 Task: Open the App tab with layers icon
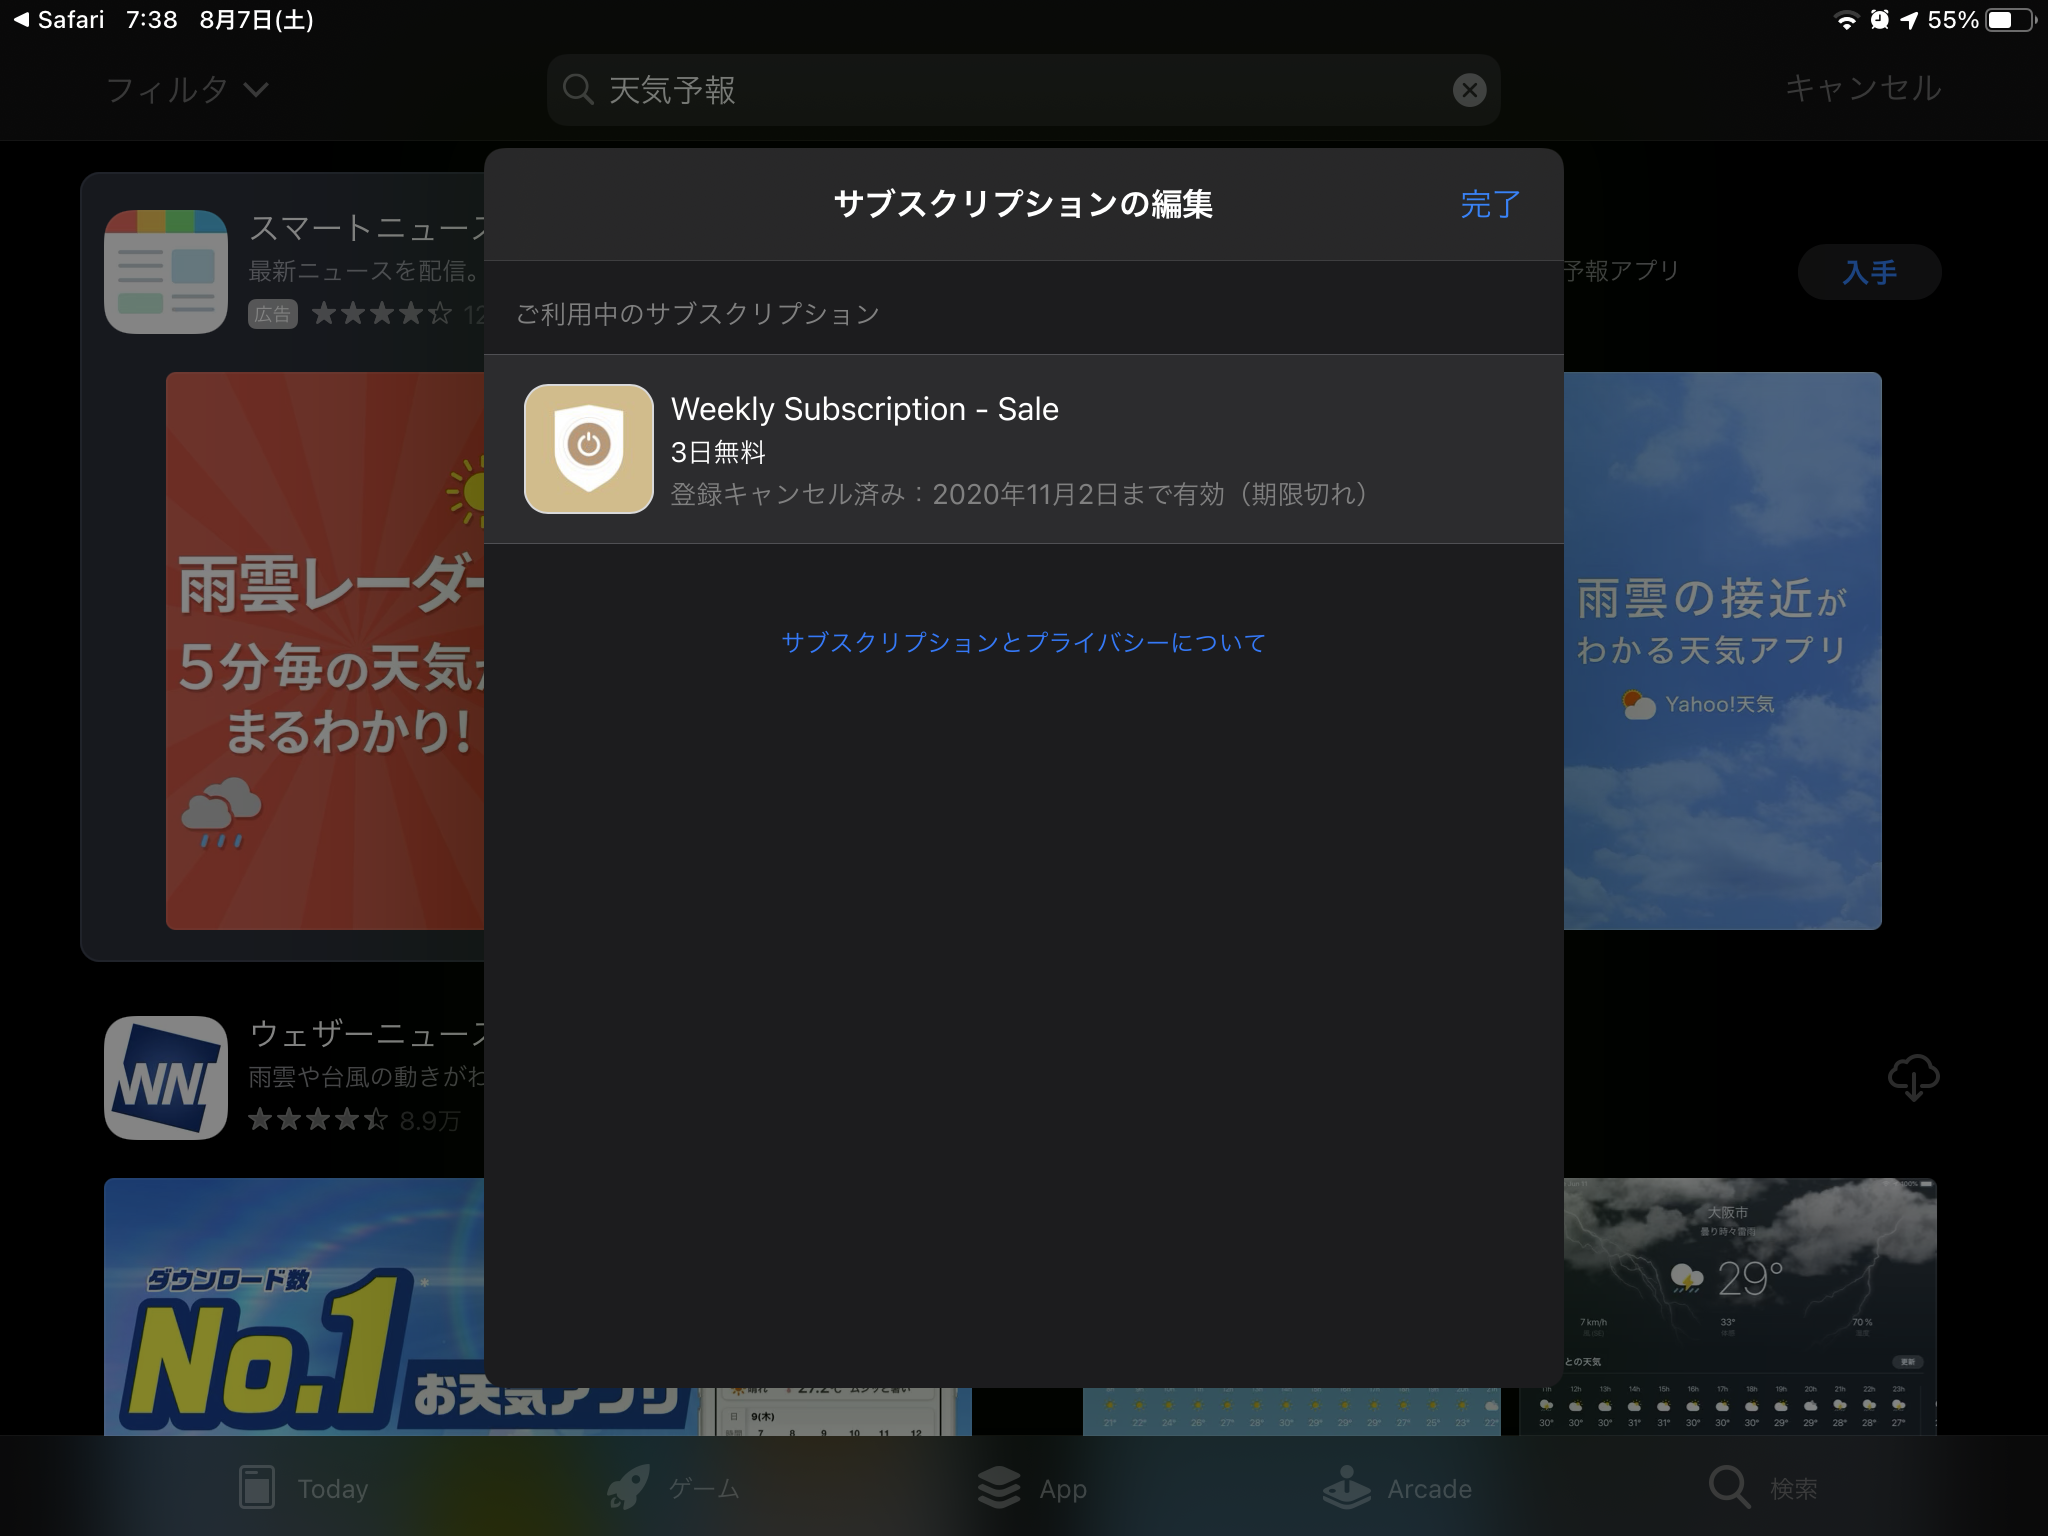(1032, 1488)
